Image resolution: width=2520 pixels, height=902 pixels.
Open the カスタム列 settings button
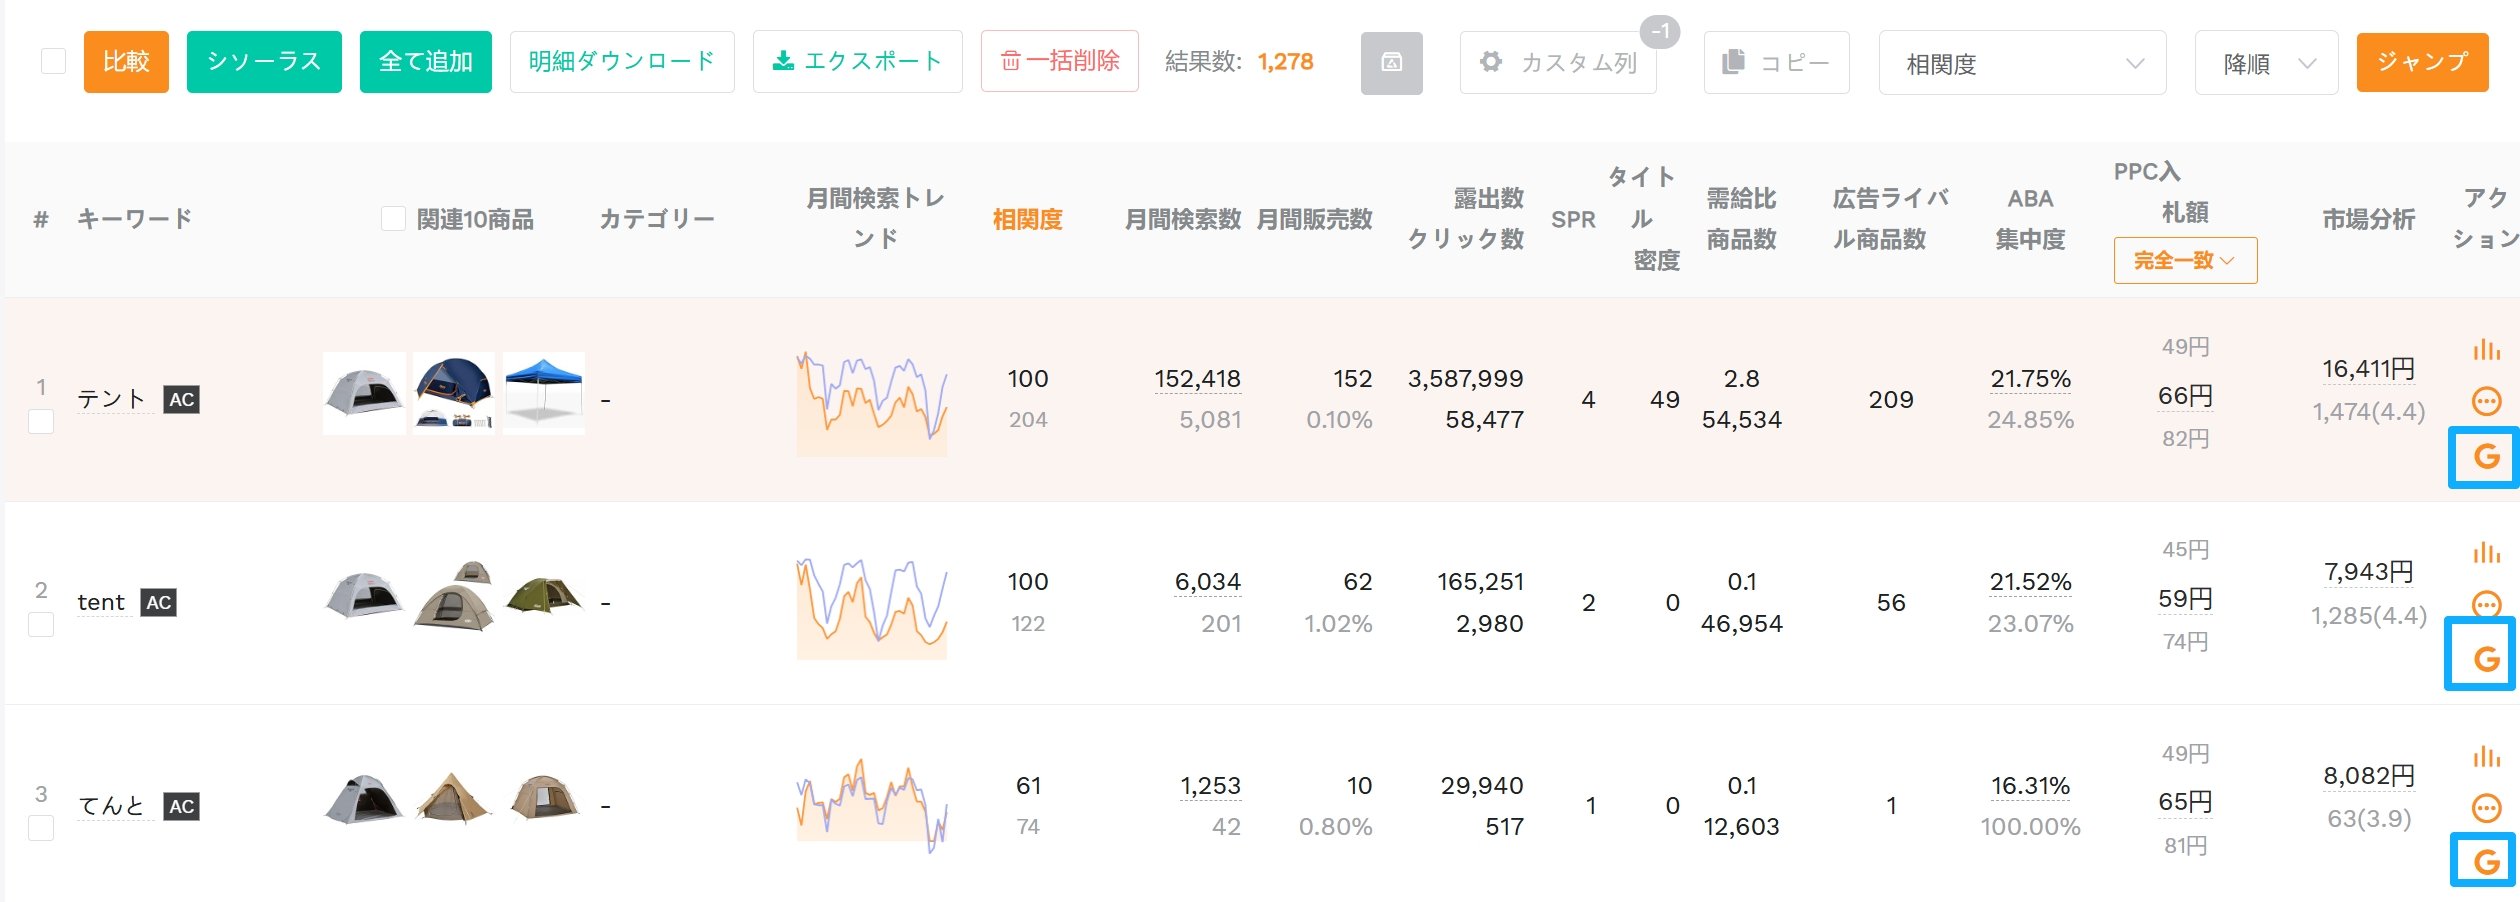[1558, 63]
